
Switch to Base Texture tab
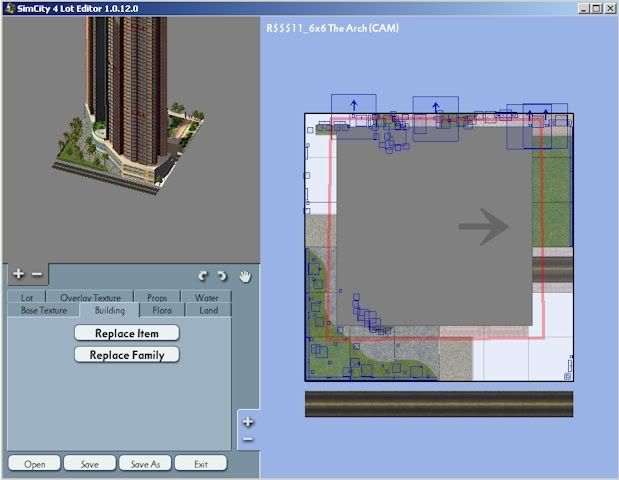pos(44,310)
